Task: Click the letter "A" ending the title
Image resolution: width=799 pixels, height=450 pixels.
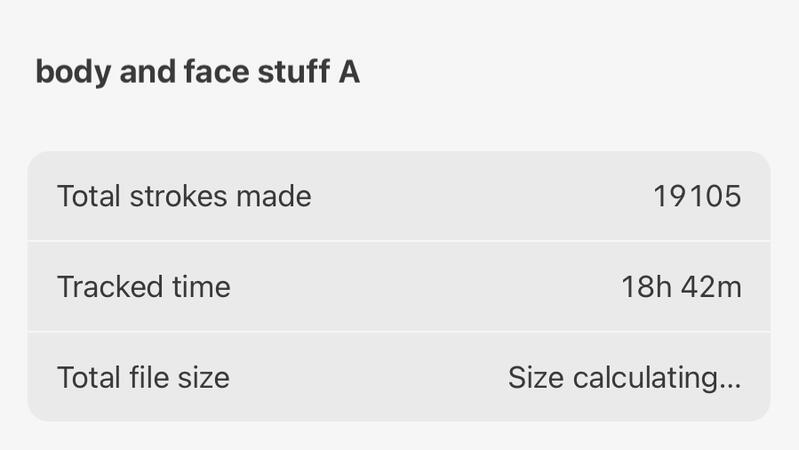Action: point(348,73)
